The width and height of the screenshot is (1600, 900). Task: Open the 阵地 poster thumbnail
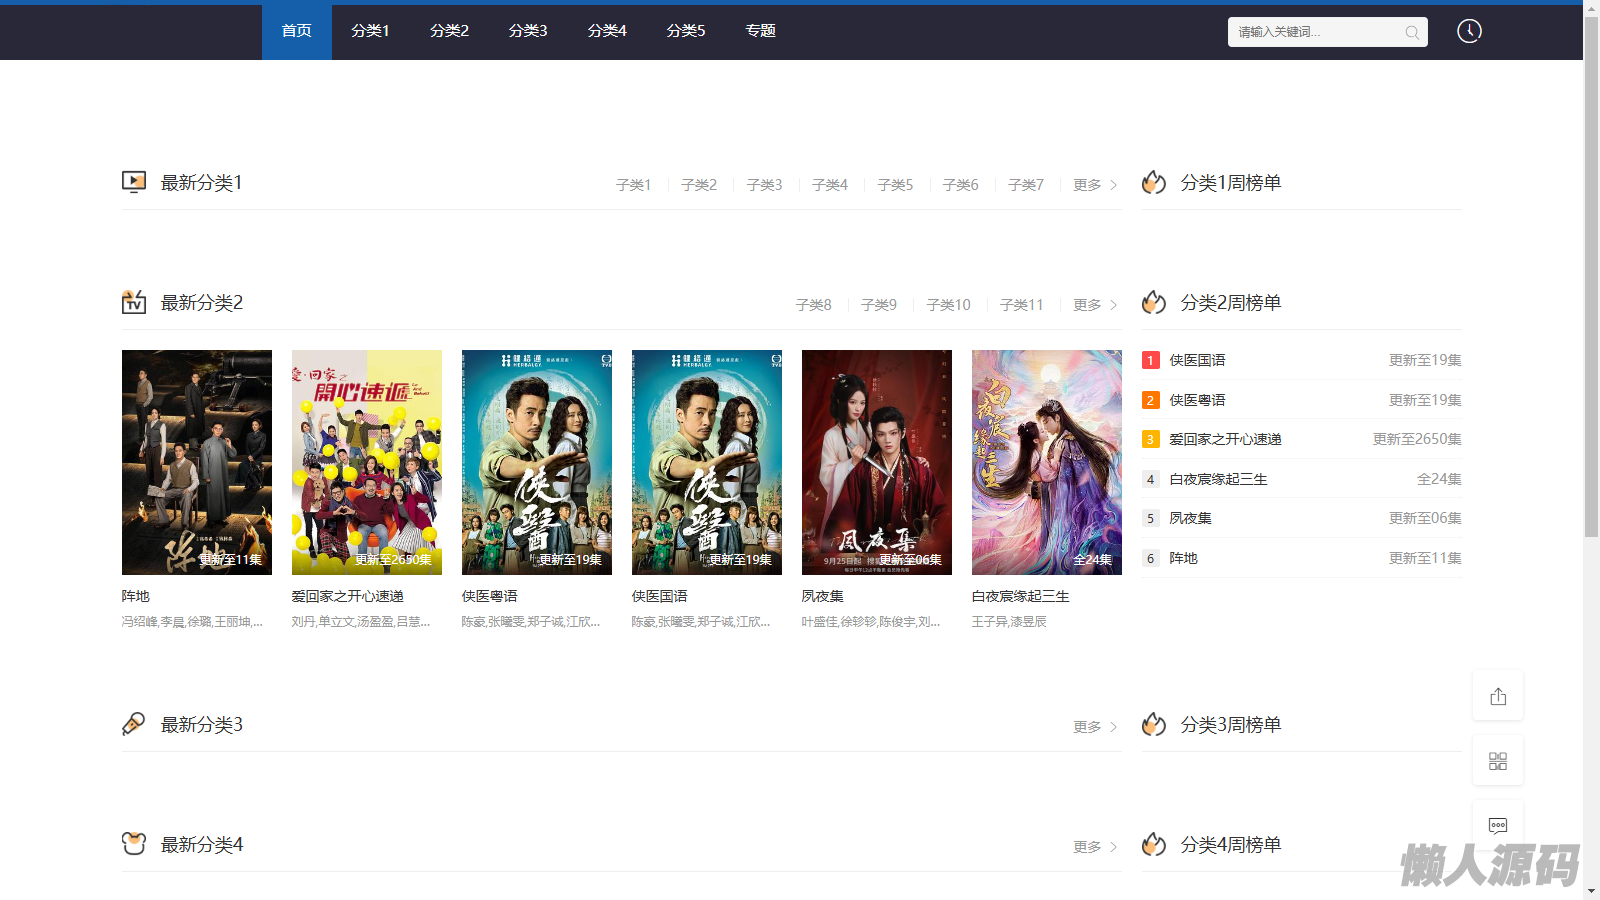point(197,462)
